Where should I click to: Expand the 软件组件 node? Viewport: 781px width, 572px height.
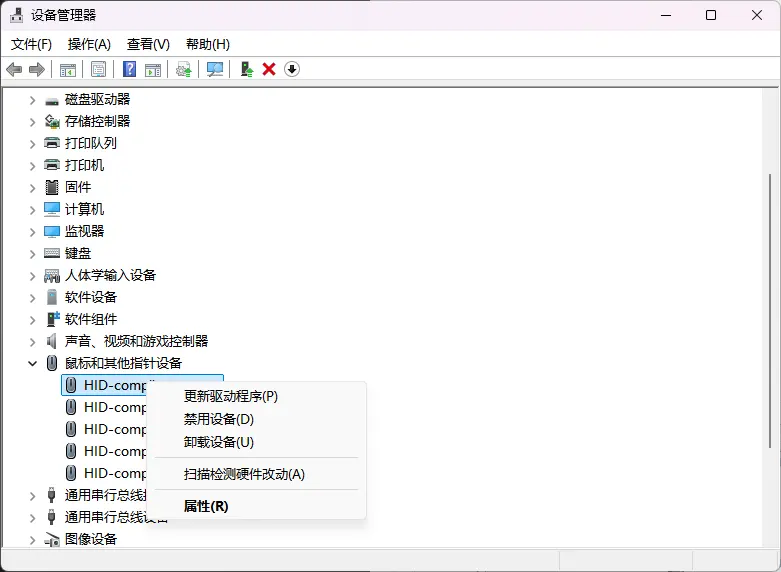coord(32,320)
